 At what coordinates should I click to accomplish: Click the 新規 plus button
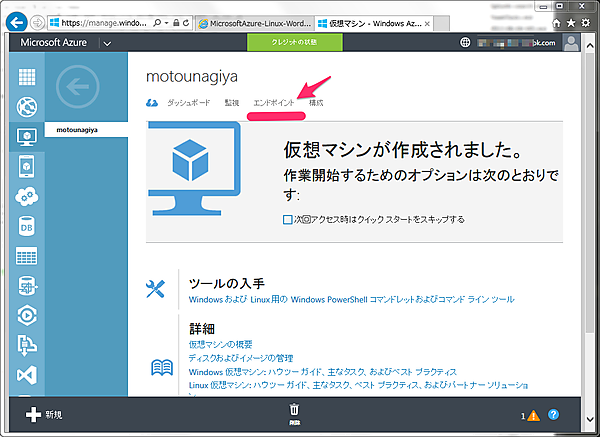point(44,415)
